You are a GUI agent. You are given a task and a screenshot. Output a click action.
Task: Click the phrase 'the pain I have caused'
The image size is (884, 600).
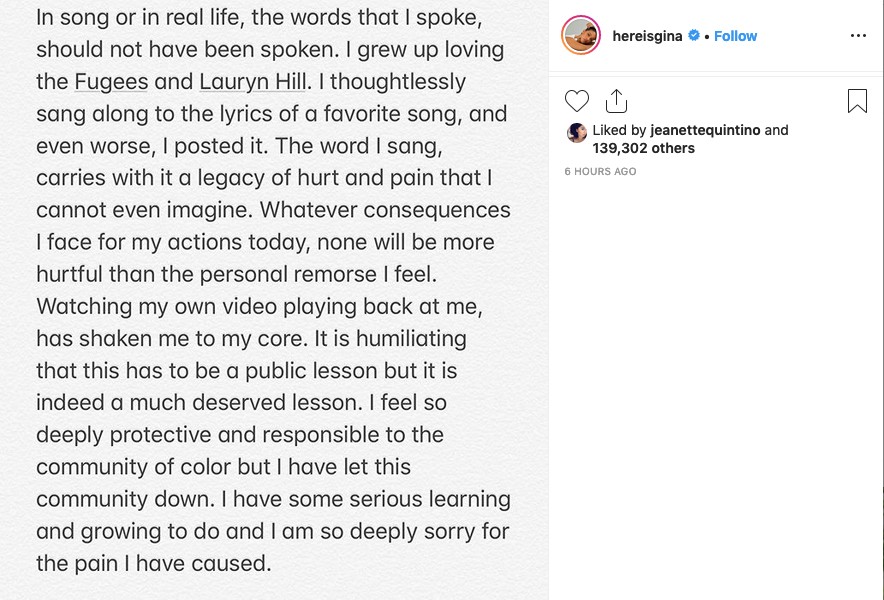pyautogui.click(x=151, y=563)
